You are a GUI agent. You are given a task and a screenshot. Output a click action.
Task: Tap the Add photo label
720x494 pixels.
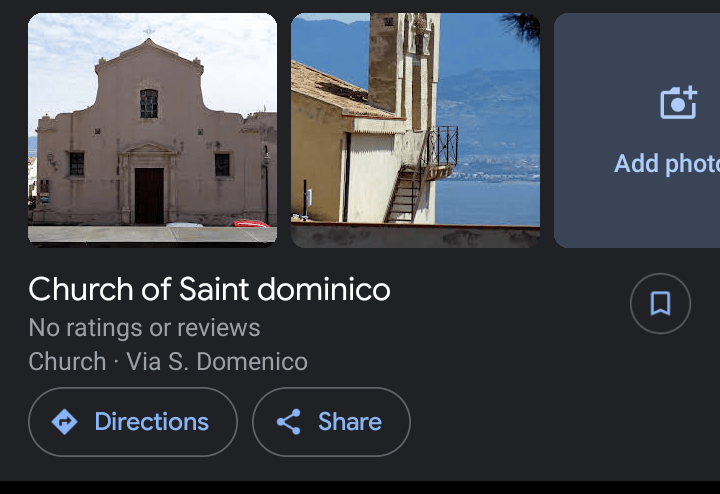[x=665, y=163]
